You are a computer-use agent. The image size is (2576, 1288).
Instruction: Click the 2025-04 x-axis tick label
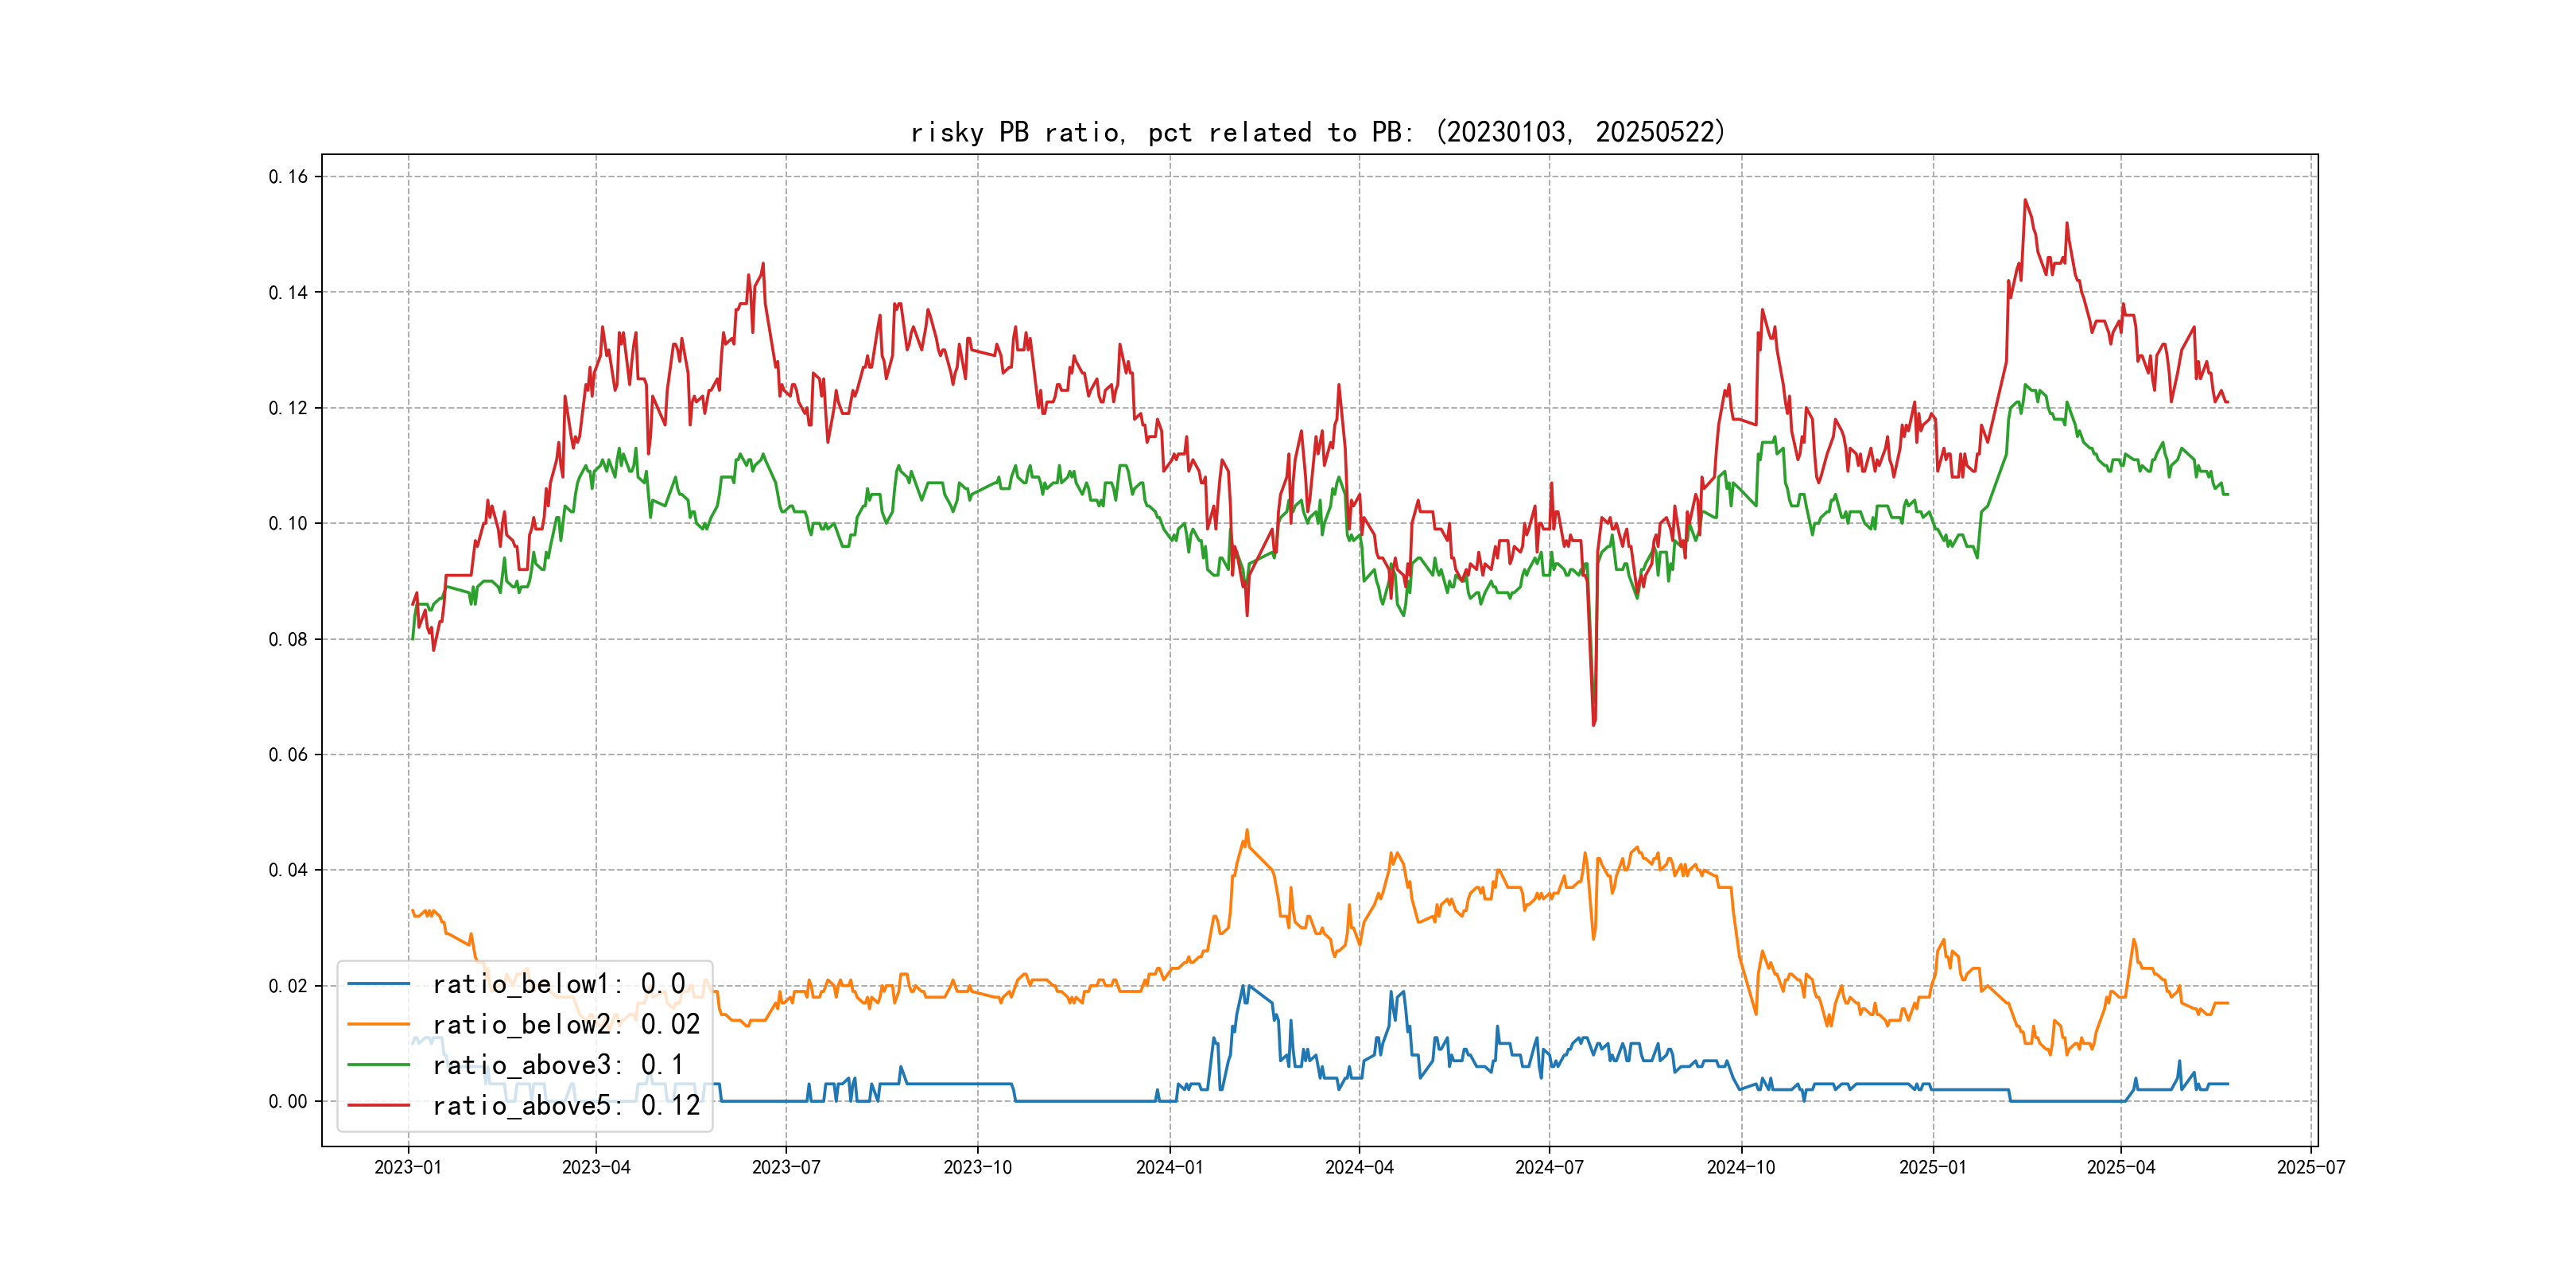tap(2121, 1167)
